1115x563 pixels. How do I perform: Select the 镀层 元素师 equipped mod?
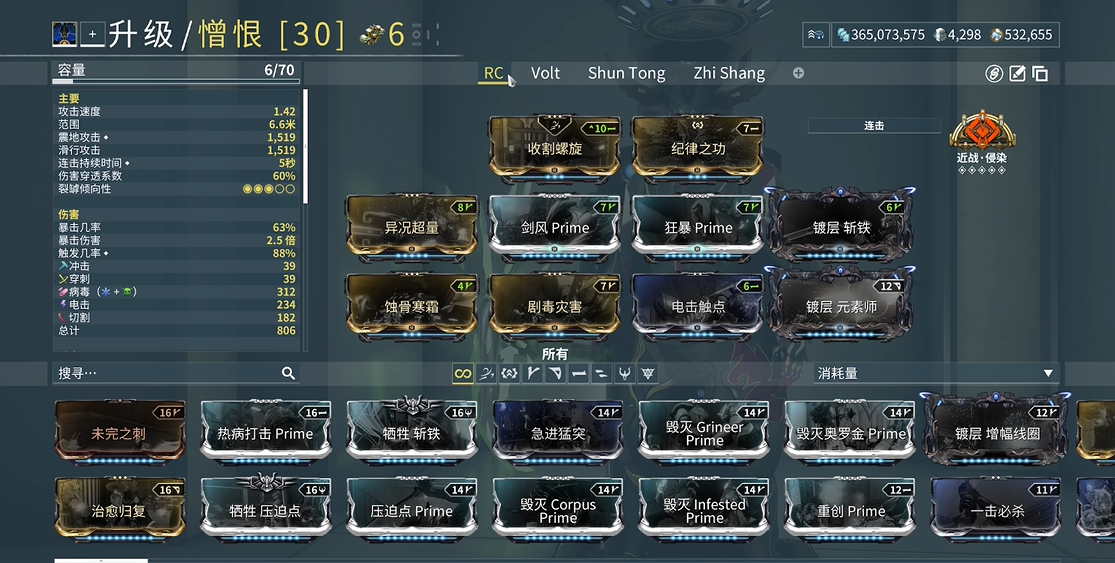841,305
